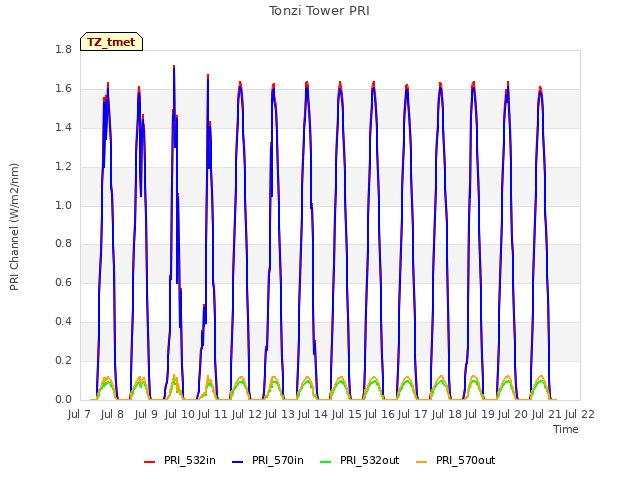The width and height of the screenshot is (640, 480).
Task: Click the Jul 22 x-axis tick label
Action: [x=580, y=414]
